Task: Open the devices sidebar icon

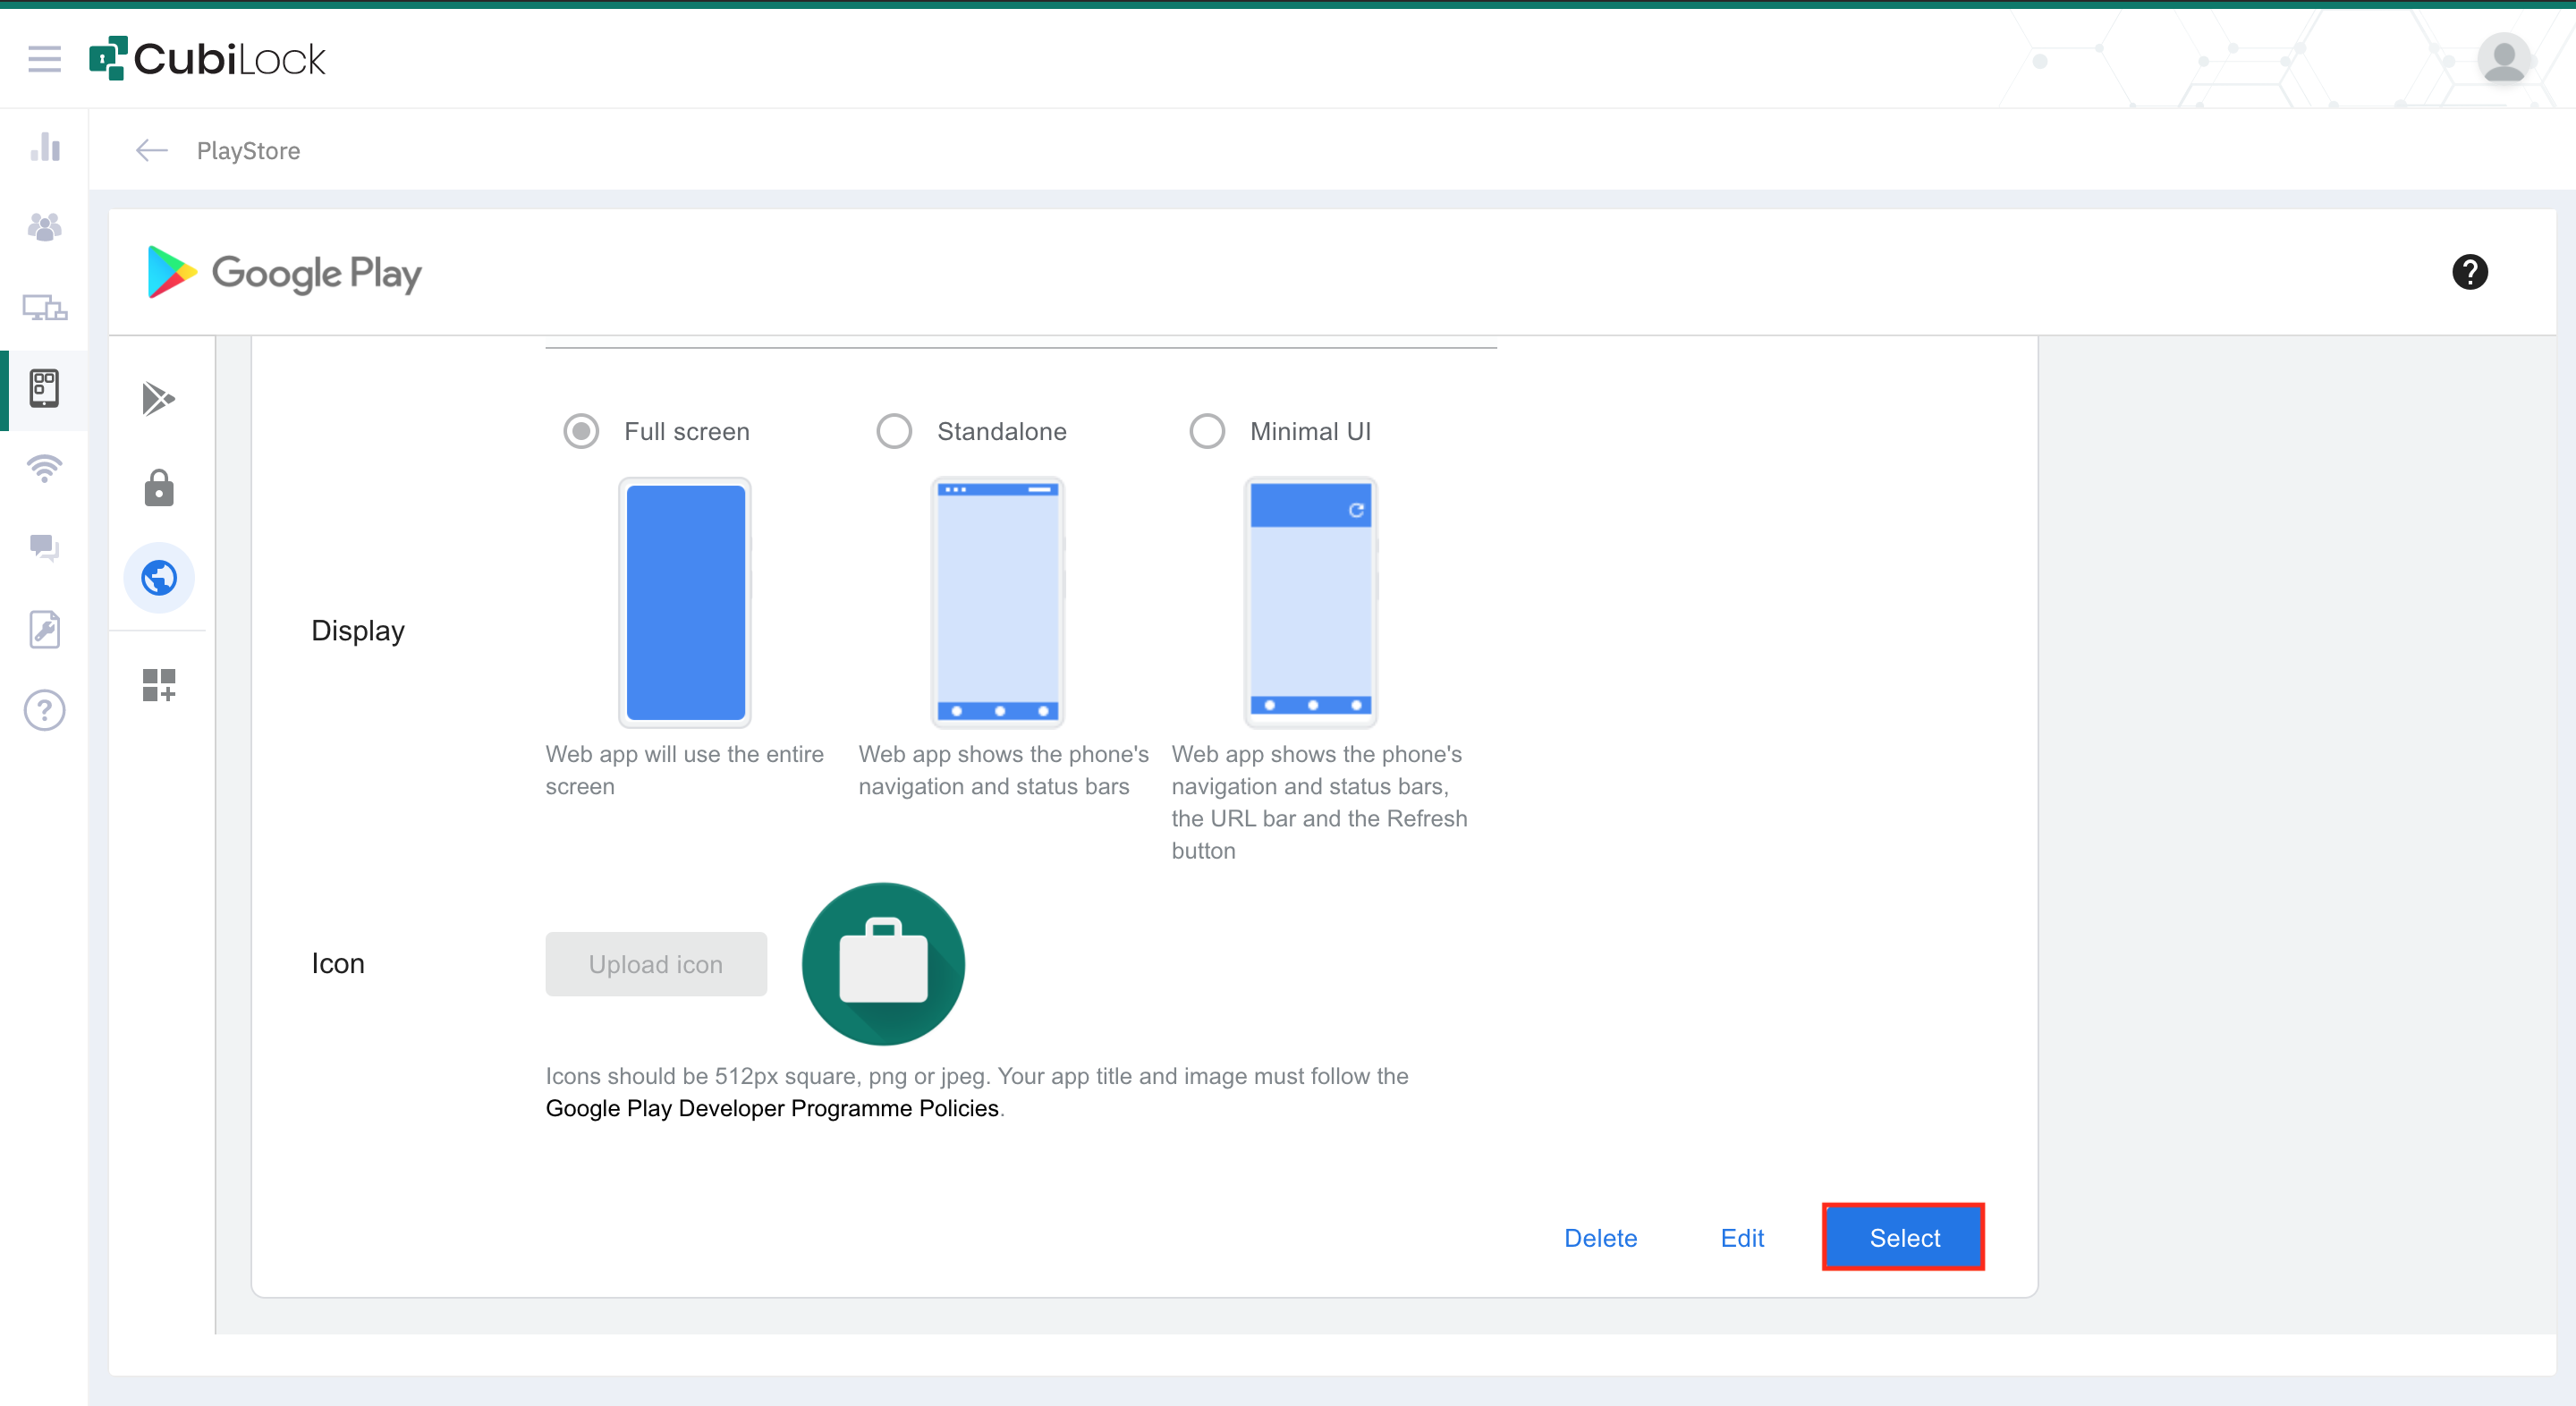Action: (x=45, y=307)
